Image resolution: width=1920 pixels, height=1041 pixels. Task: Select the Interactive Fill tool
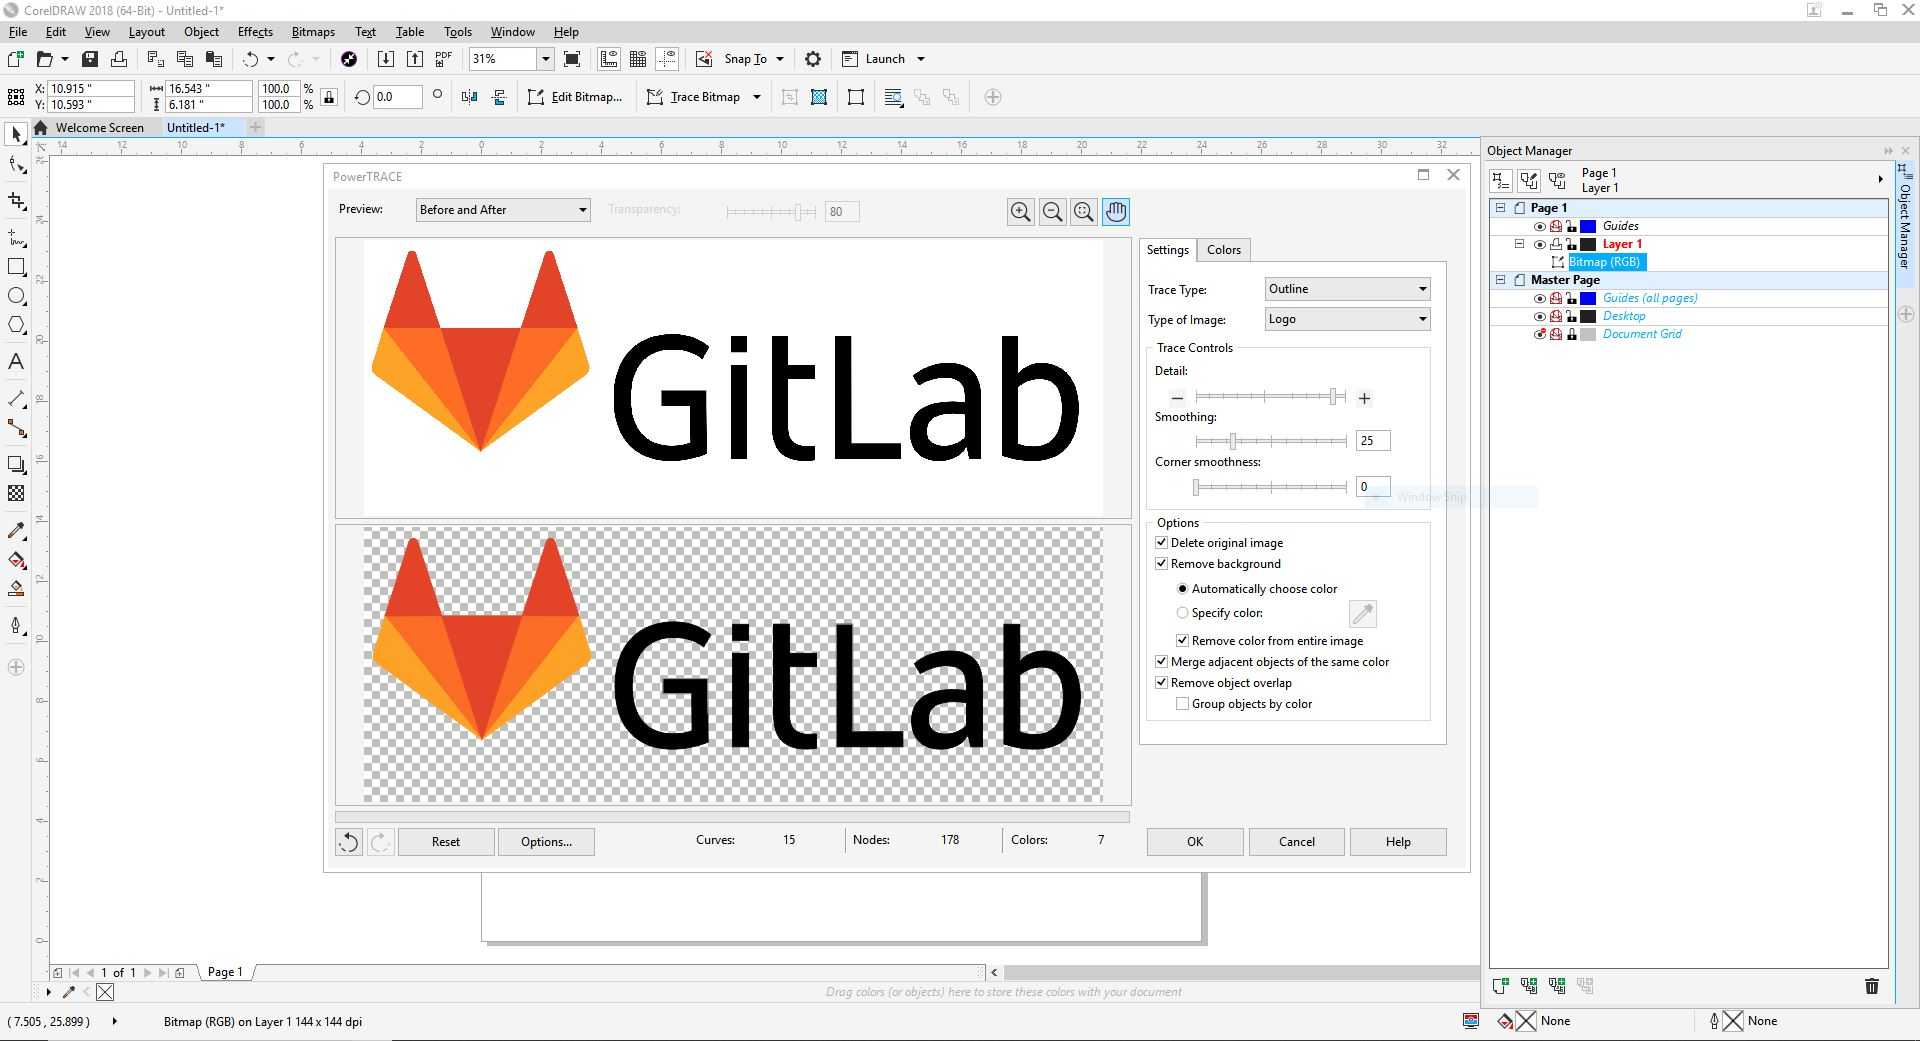click(x=16, y=560)
